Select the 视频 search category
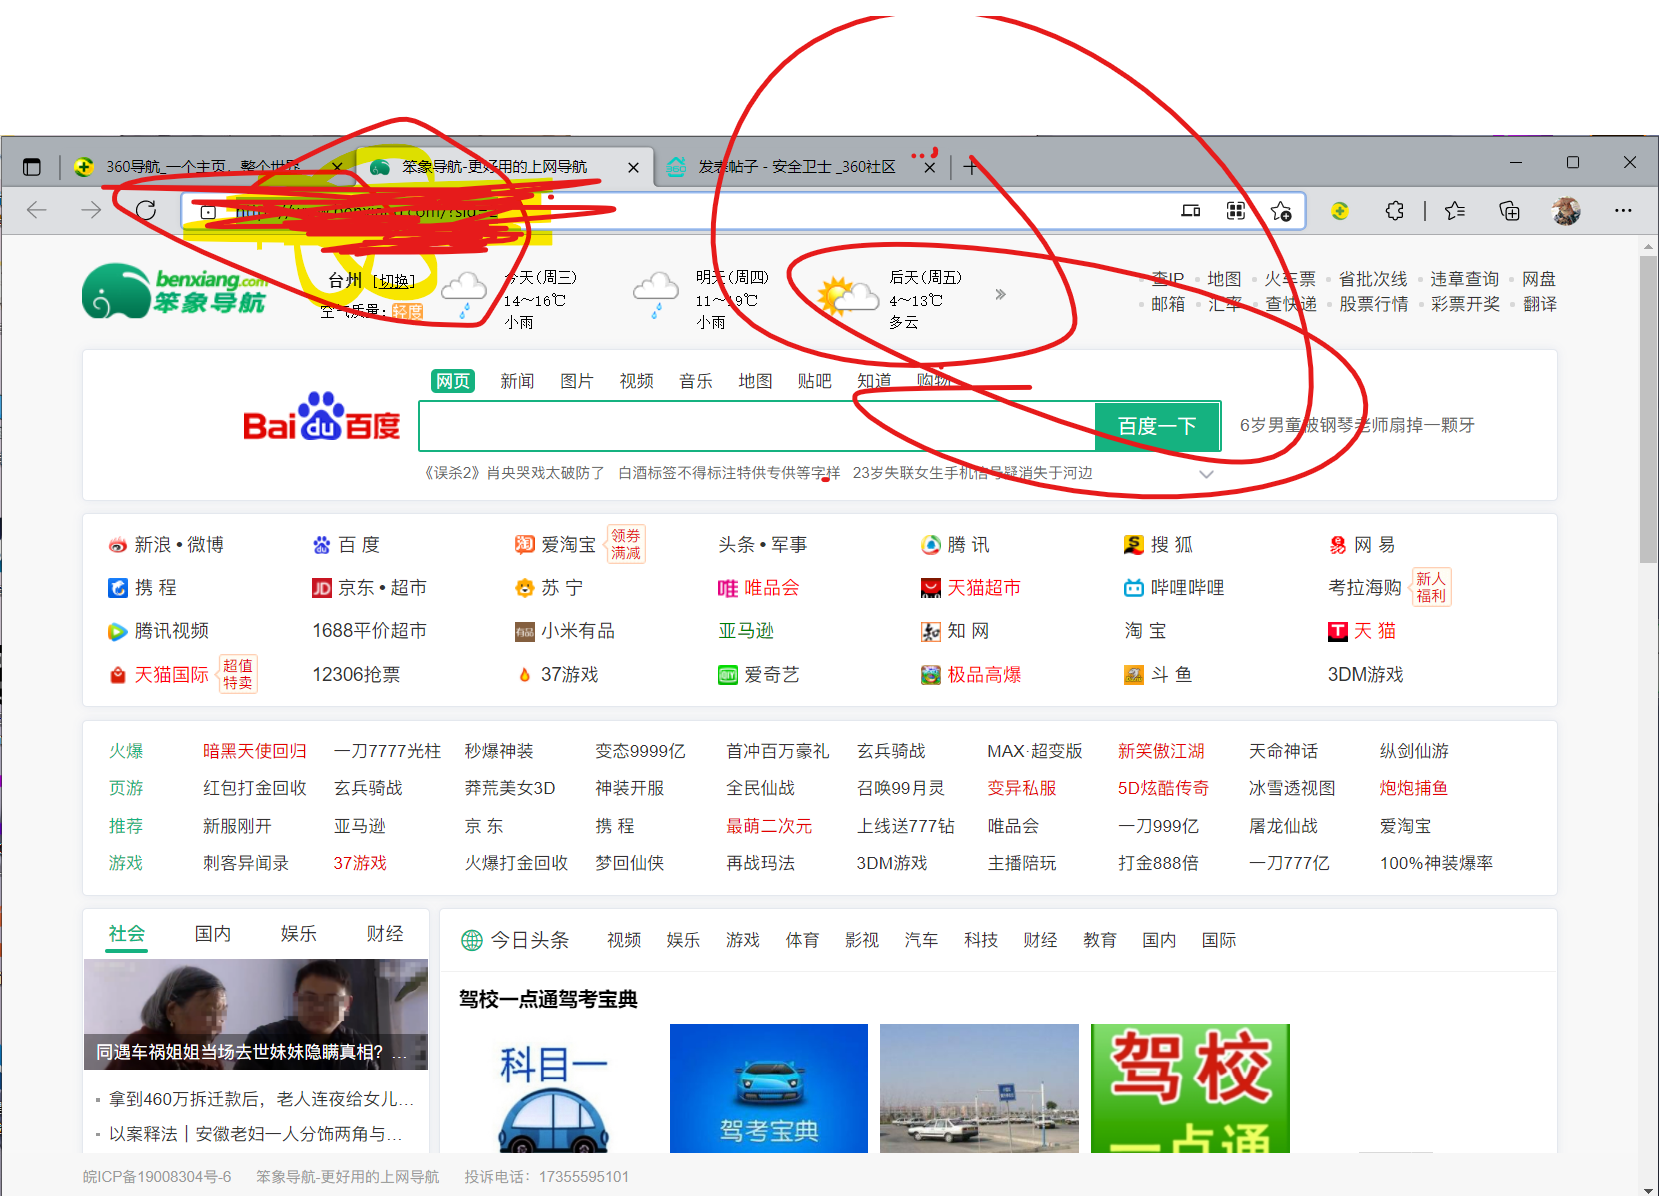Viewport: 1659px width, 1196px height. tap(636, 381)
